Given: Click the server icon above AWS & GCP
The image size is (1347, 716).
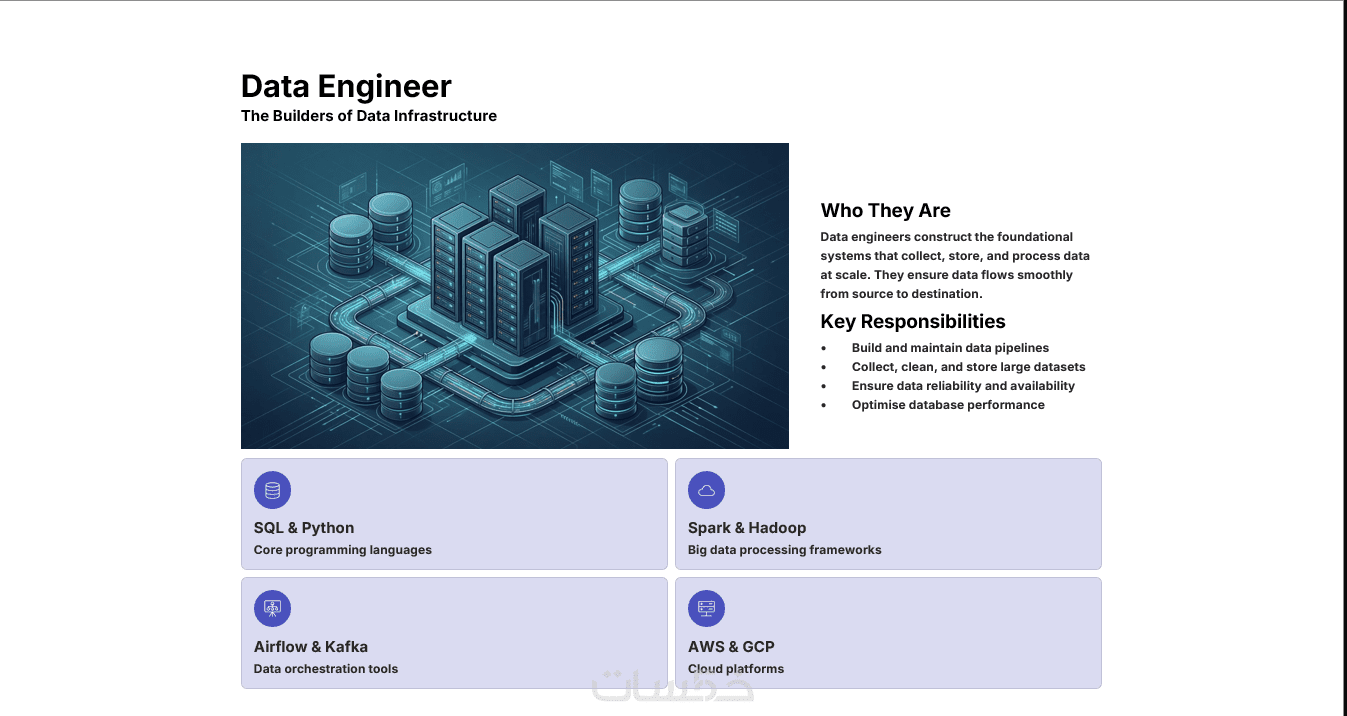Looking at the screenshot, I should pos(706,608).
